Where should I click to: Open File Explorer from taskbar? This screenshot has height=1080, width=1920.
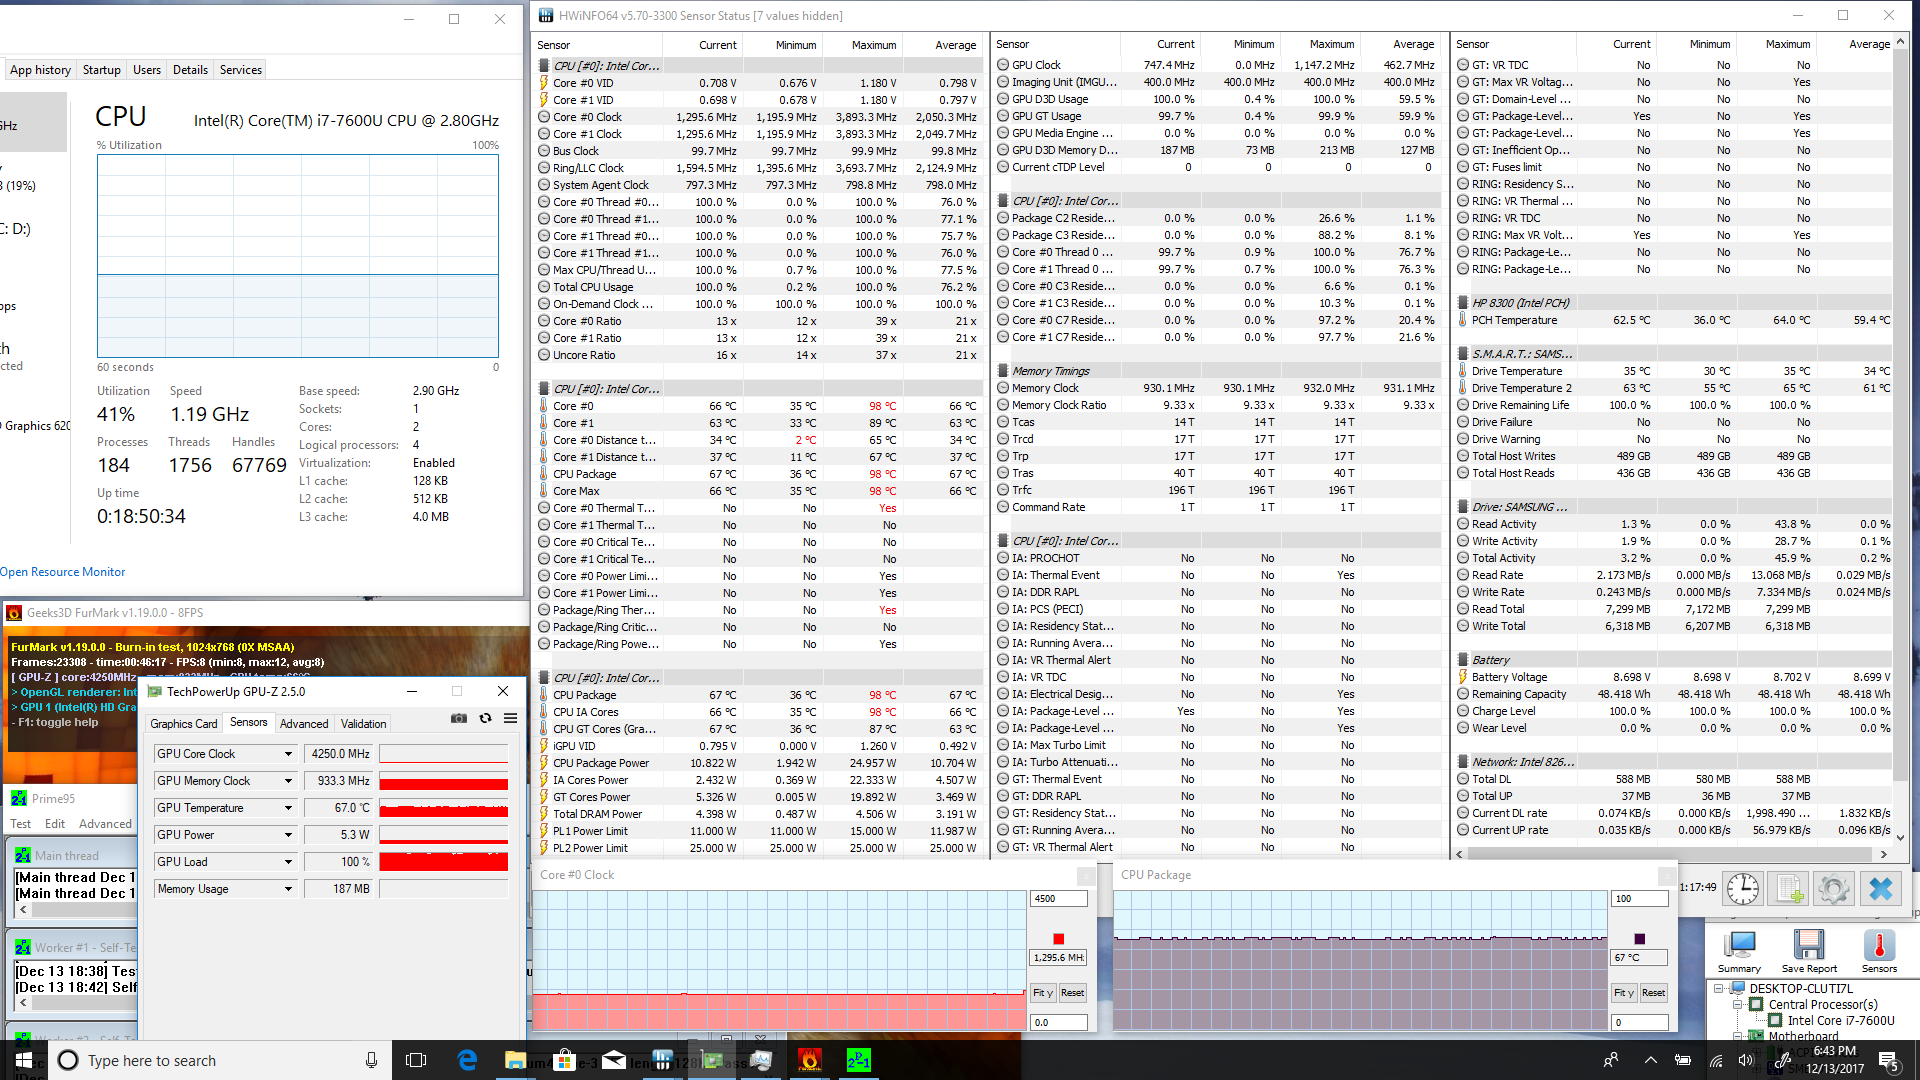tap(516, 1060)
